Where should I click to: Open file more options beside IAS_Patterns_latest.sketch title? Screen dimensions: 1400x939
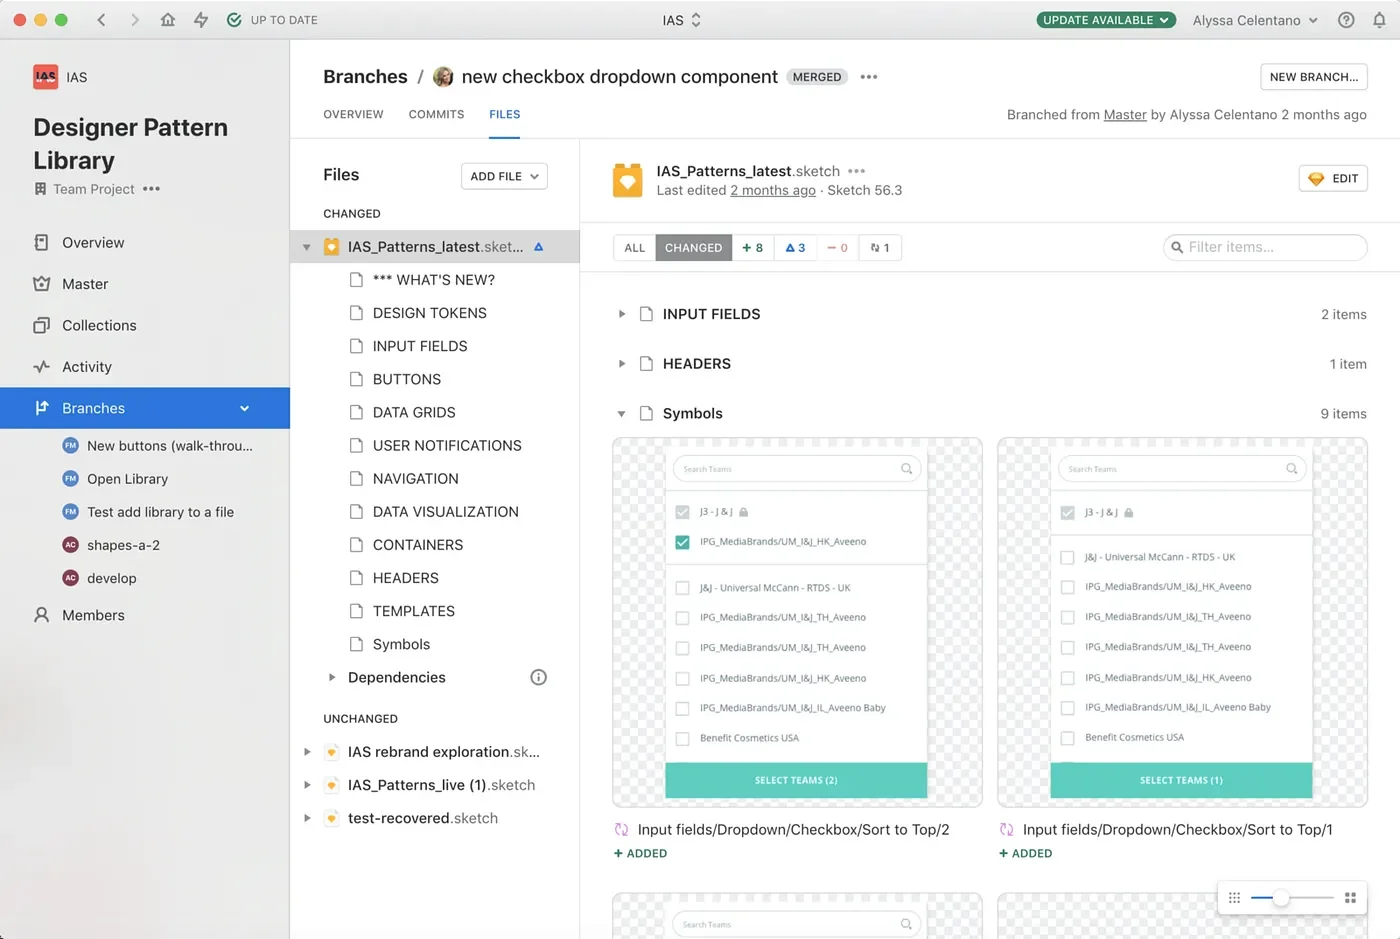pyautogui.click(x=857, y=171)
